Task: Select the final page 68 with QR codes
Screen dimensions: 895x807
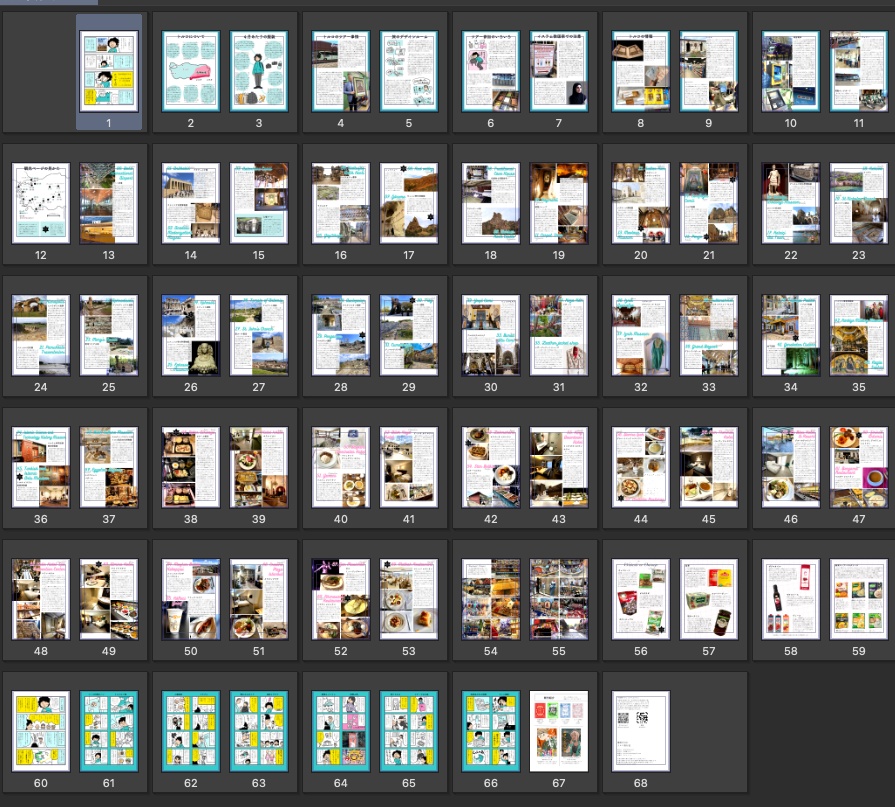Action: pyautogui.click(x=640, y=731)
